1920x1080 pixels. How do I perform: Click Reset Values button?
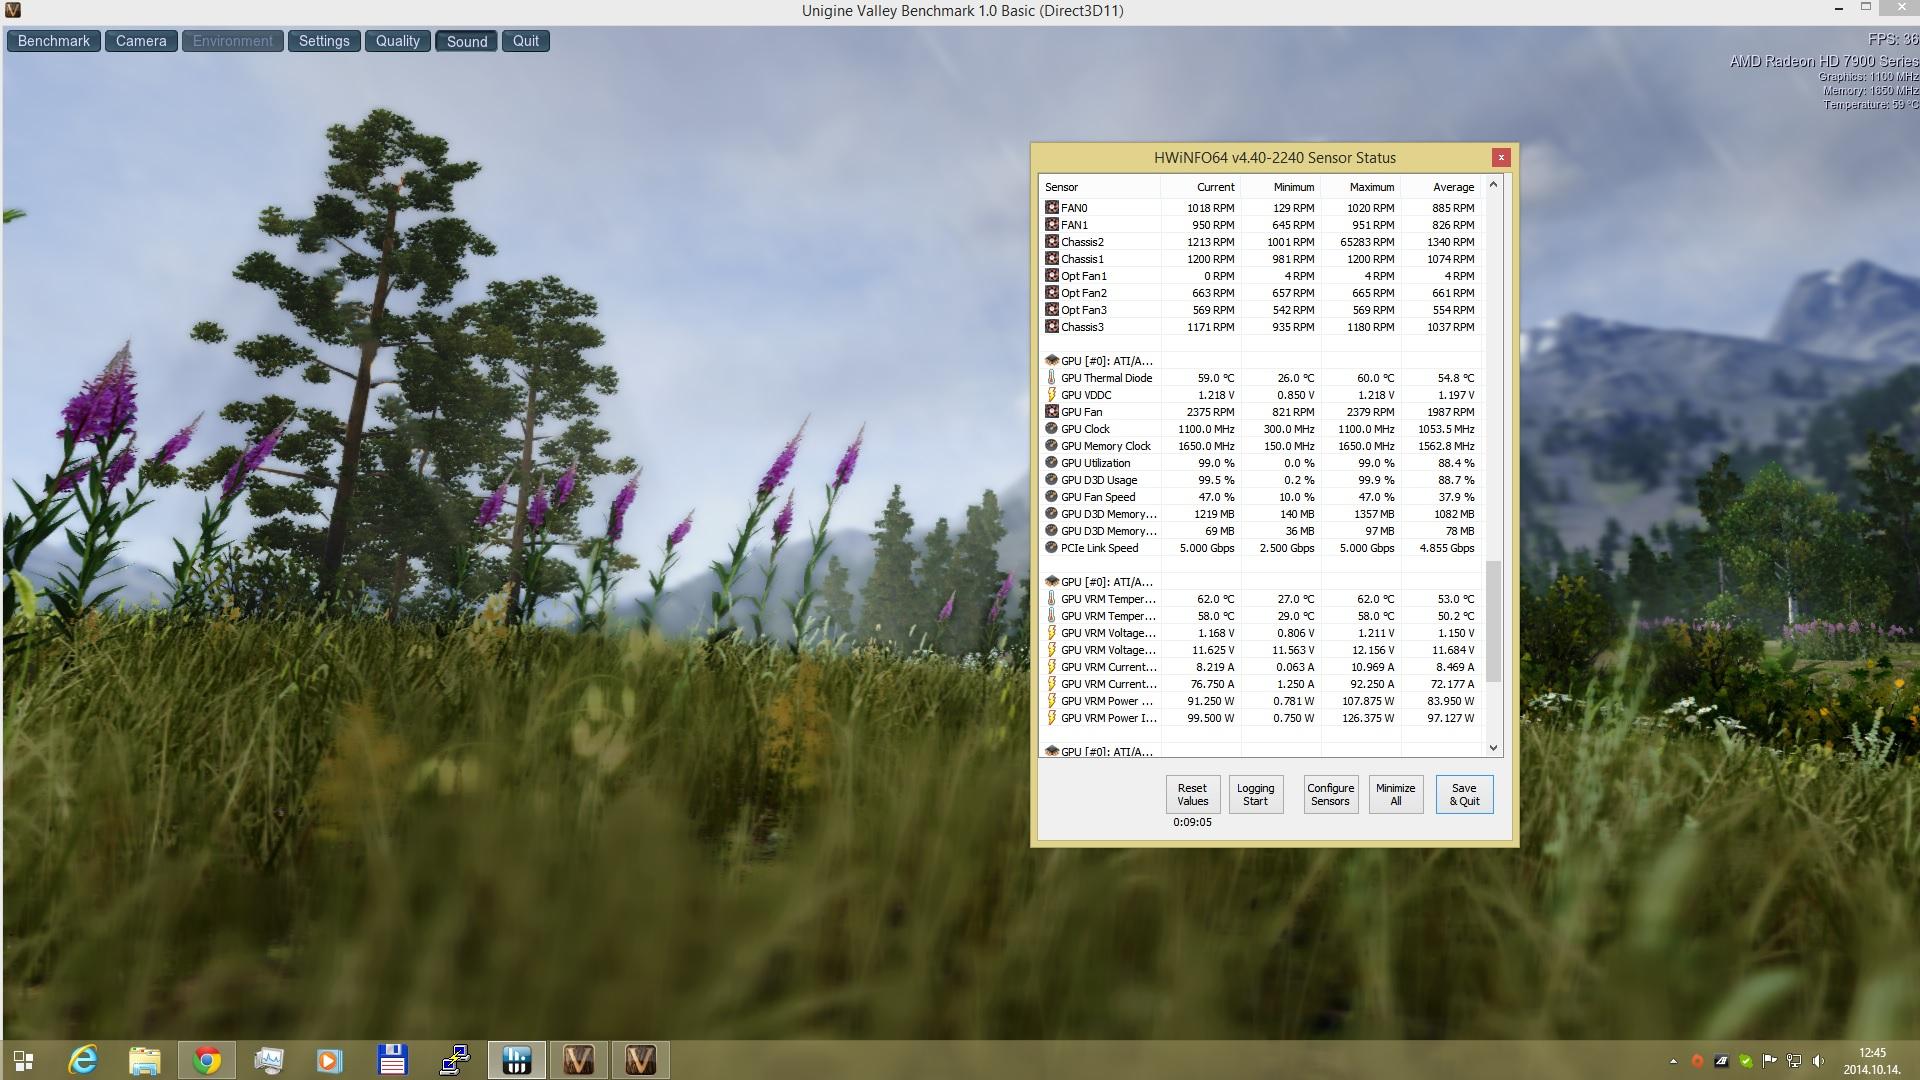point(1192,794)
